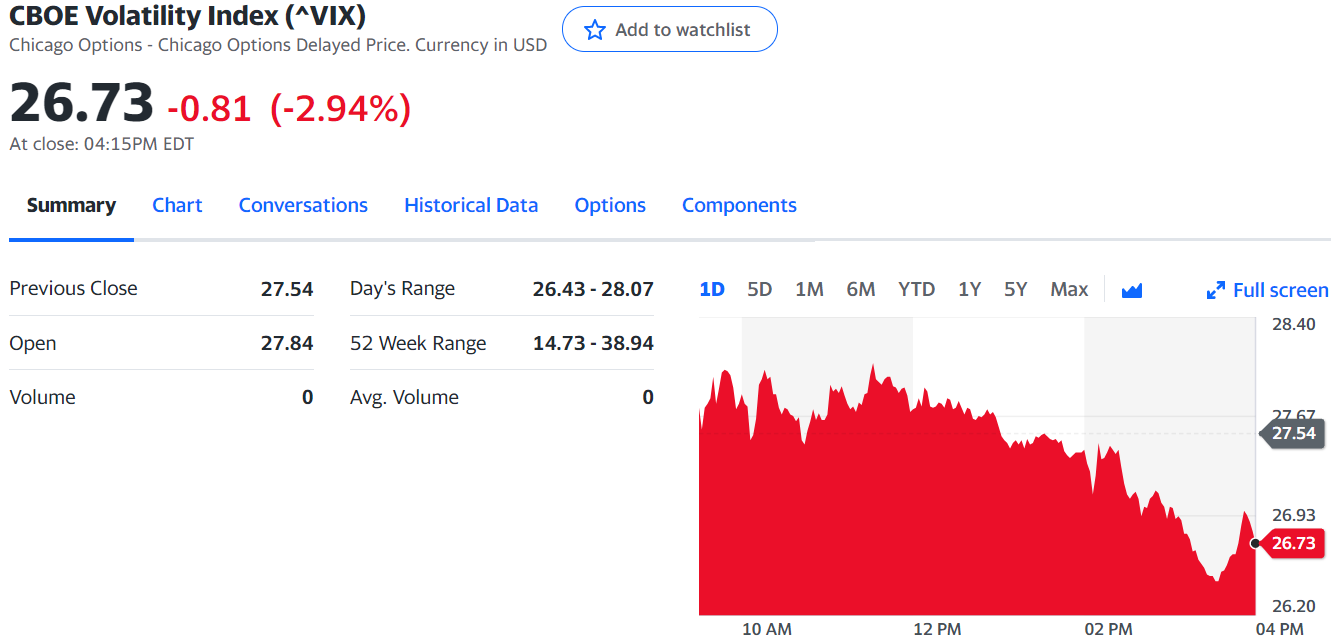Screen dimensions: 1331x640
Task: Click the large 26.73 current price
Action: (82, 103)
